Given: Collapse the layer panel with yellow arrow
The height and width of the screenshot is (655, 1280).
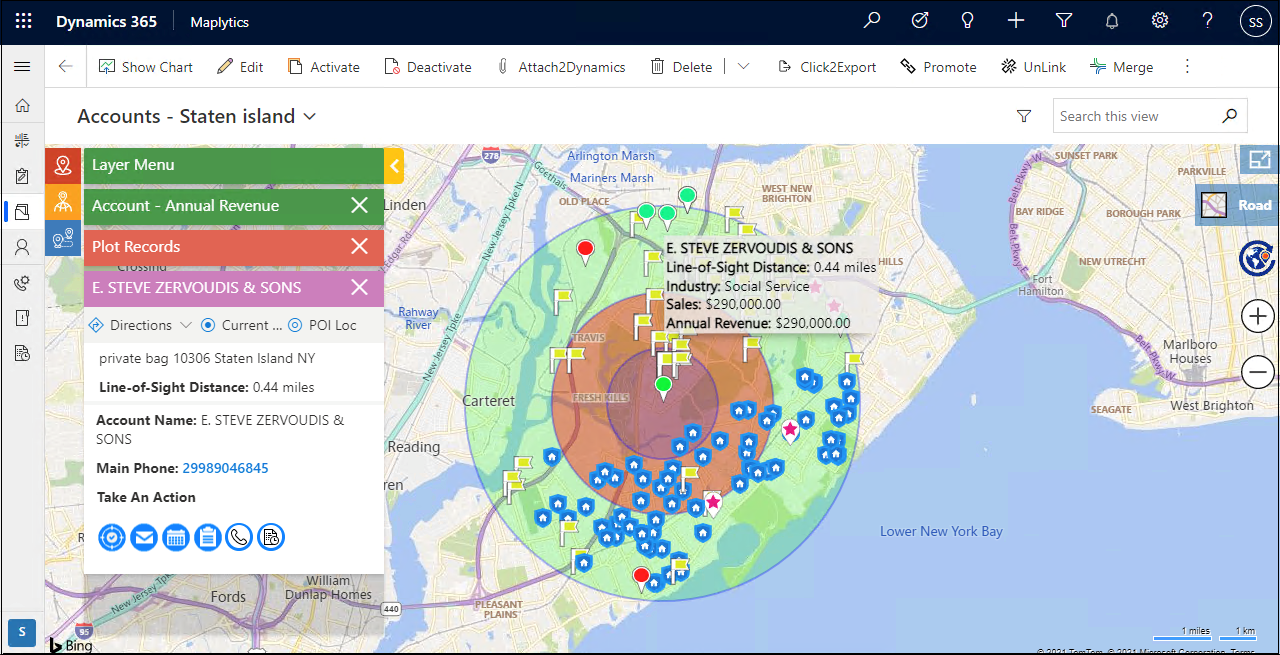Looking at the screenshot, I should tap(394, 166).
